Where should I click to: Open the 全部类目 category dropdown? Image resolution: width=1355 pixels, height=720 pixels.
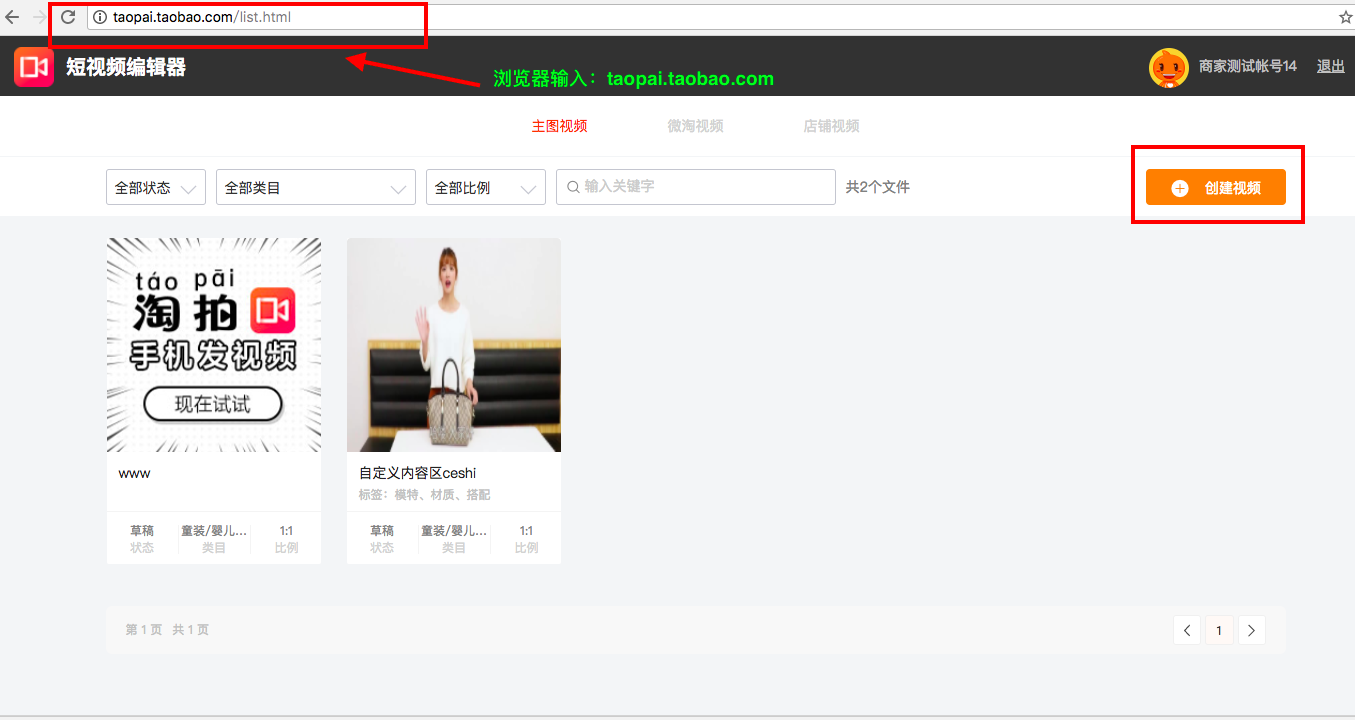point(315,187)
